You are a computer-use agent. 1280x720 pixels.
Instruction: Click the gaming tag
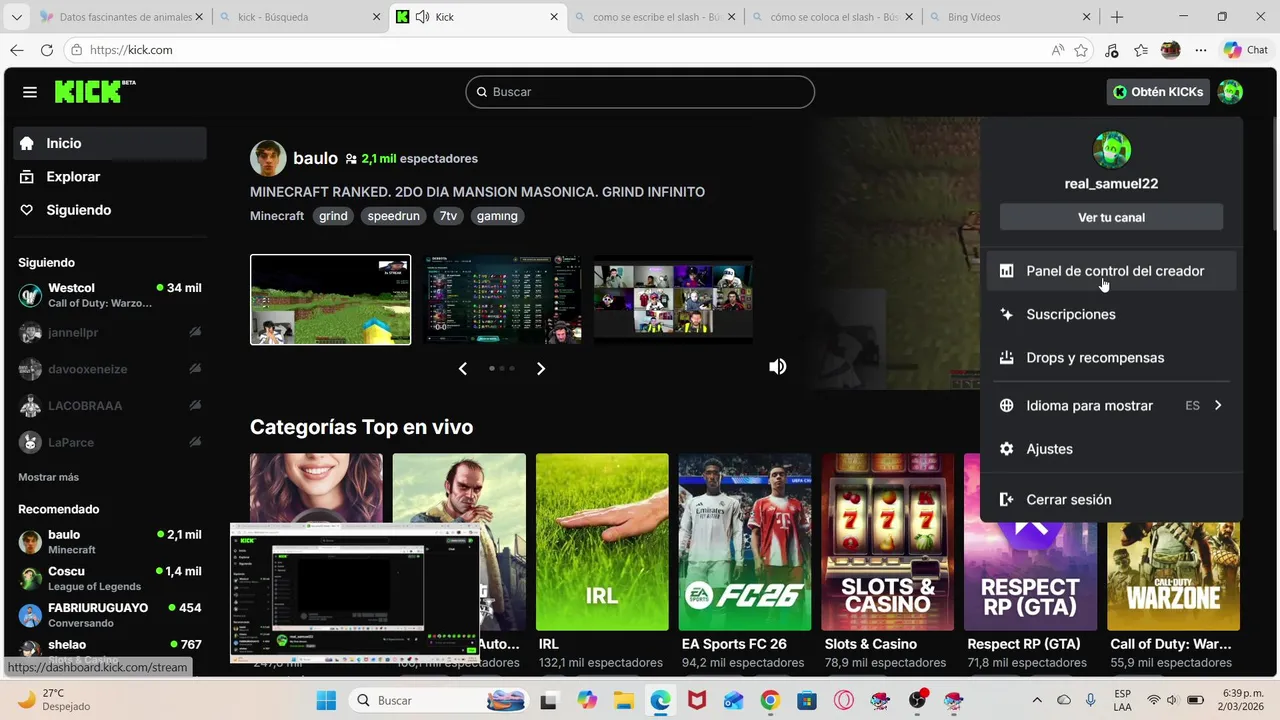(497, 216)
